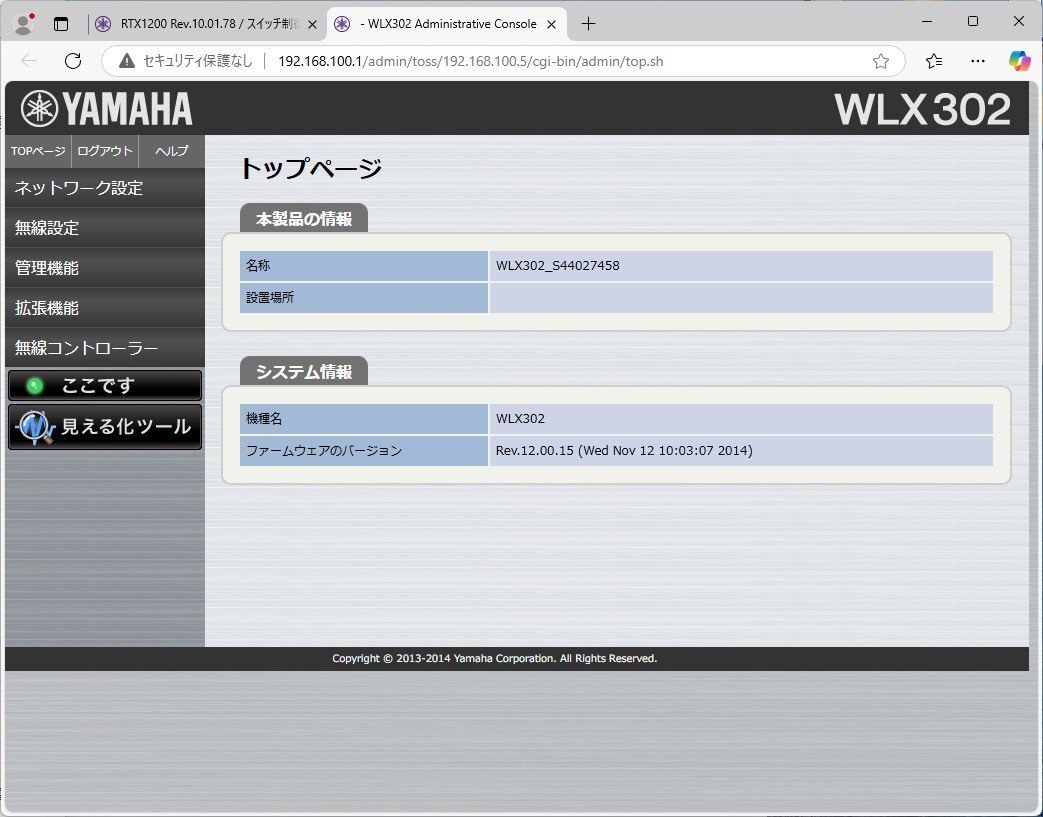Open 管理機能 menu
This screenshot has height=817, width=1043.
(x=105, y=267)
